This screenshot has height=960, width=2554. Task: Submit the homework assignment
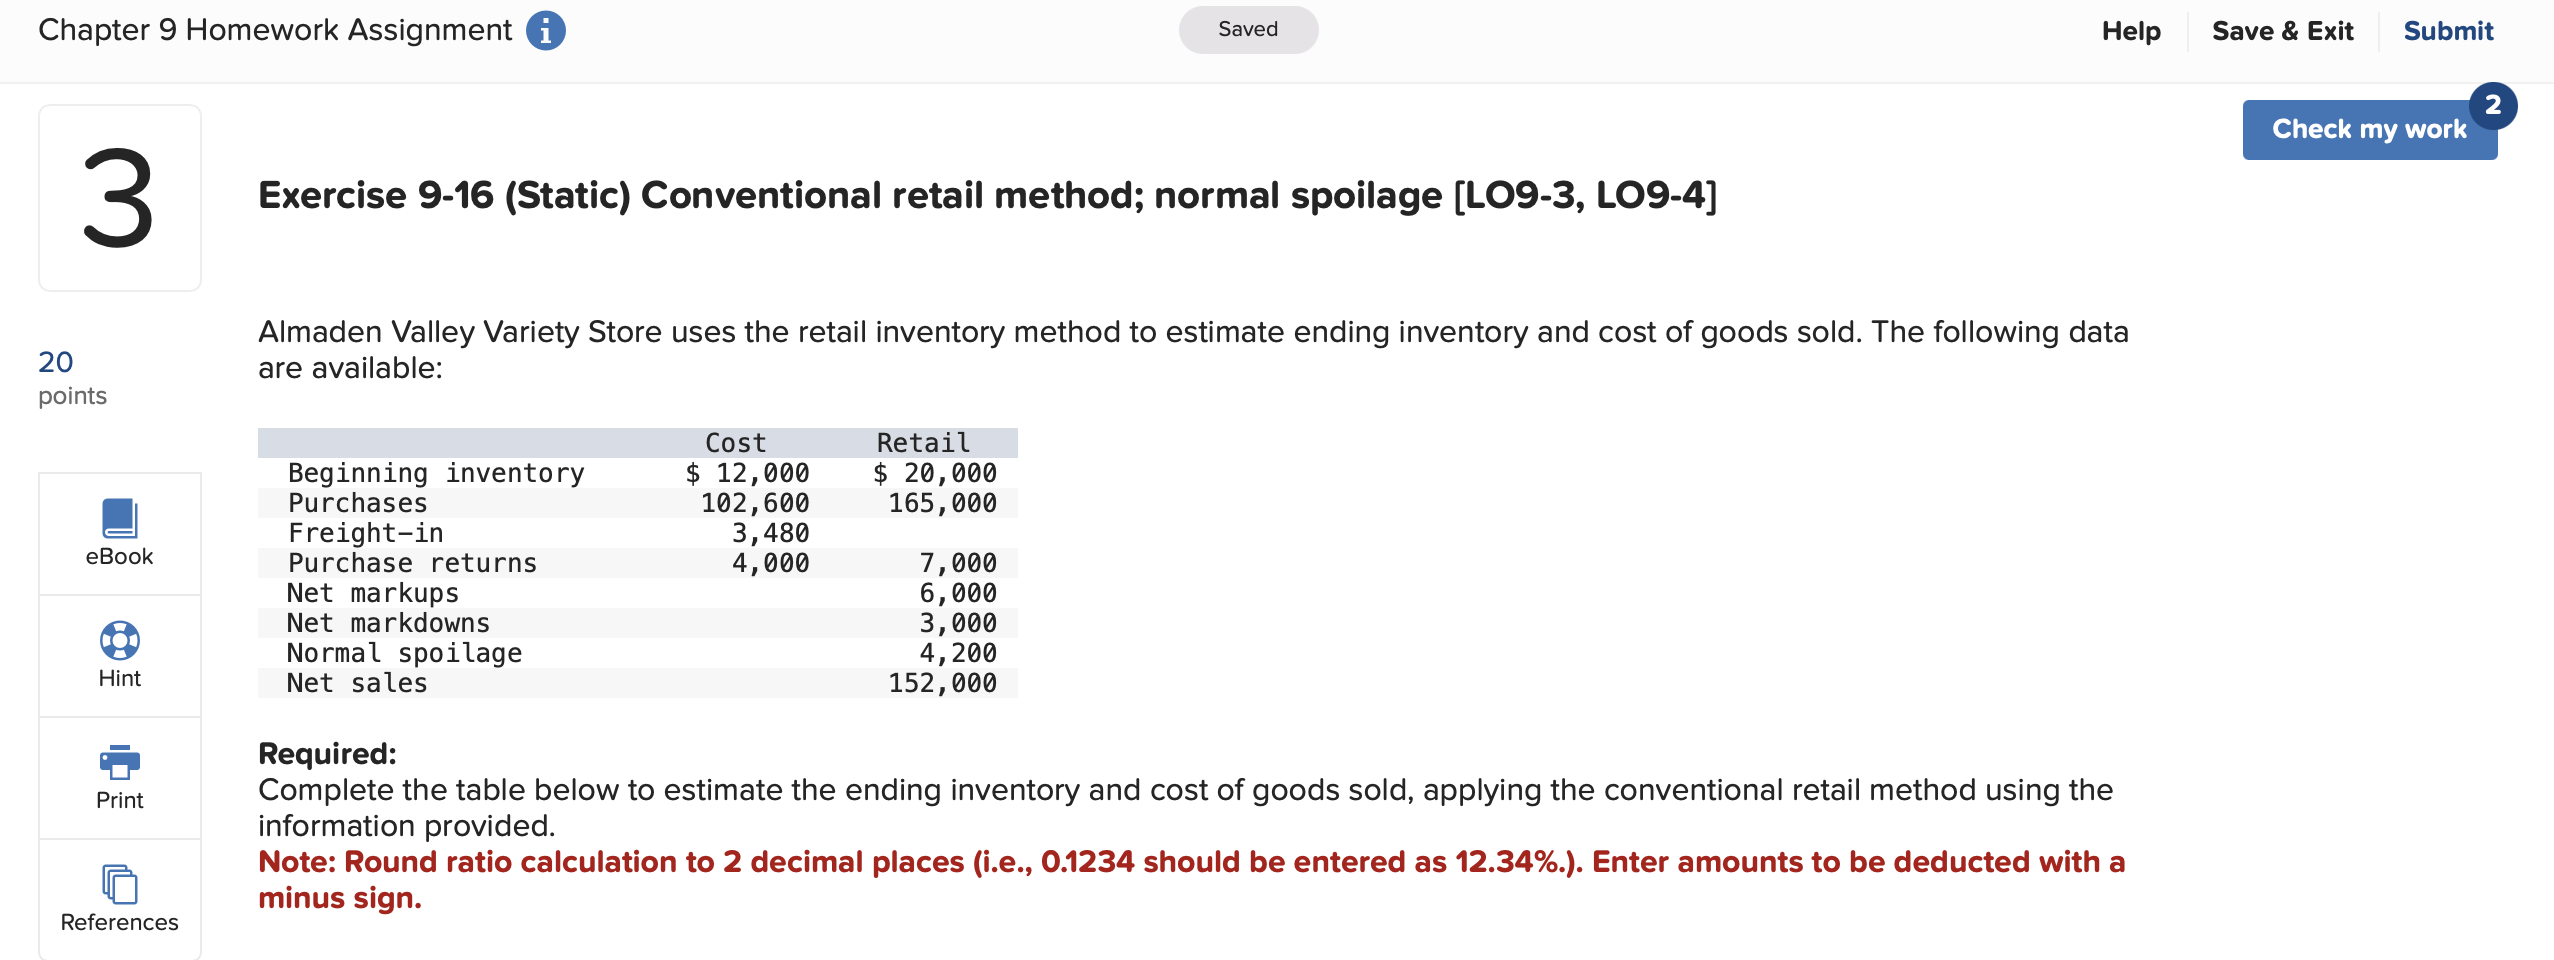(2447, 31)
